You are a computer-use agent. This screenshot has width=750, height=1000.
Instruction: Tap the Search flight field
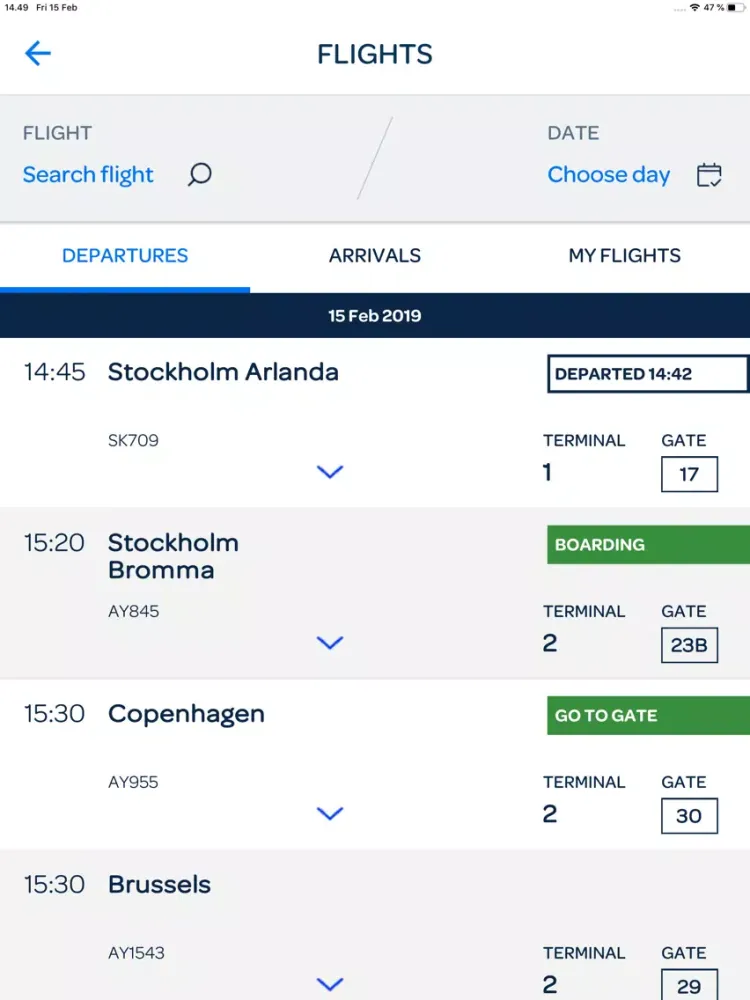point(89,175)
